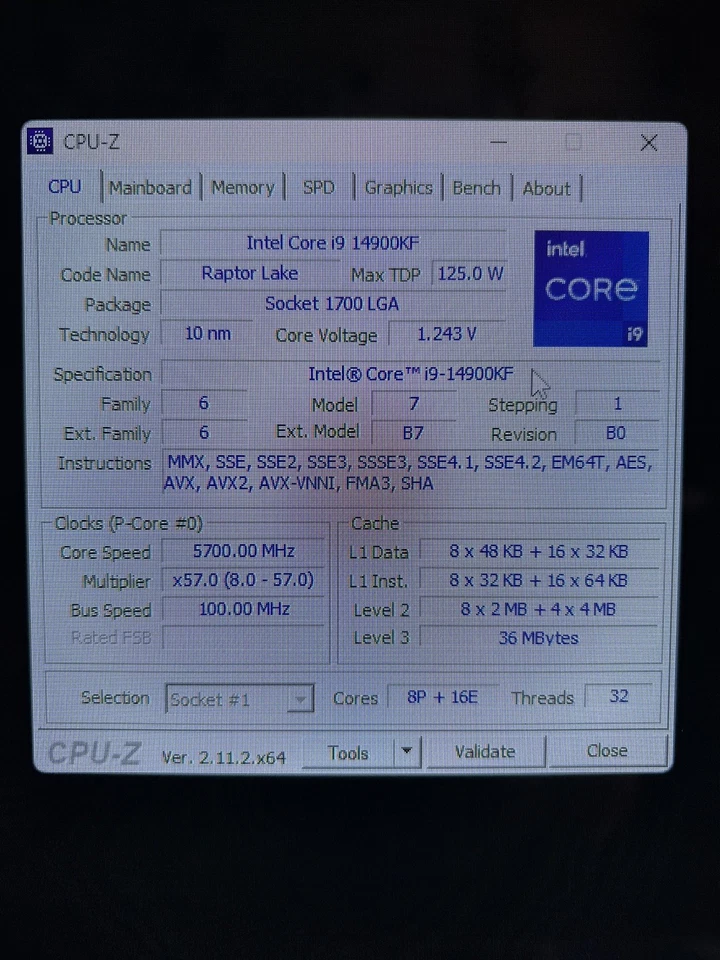Click the Family value 6
This screenshot has height=960, width=720.
click(204, 403)
